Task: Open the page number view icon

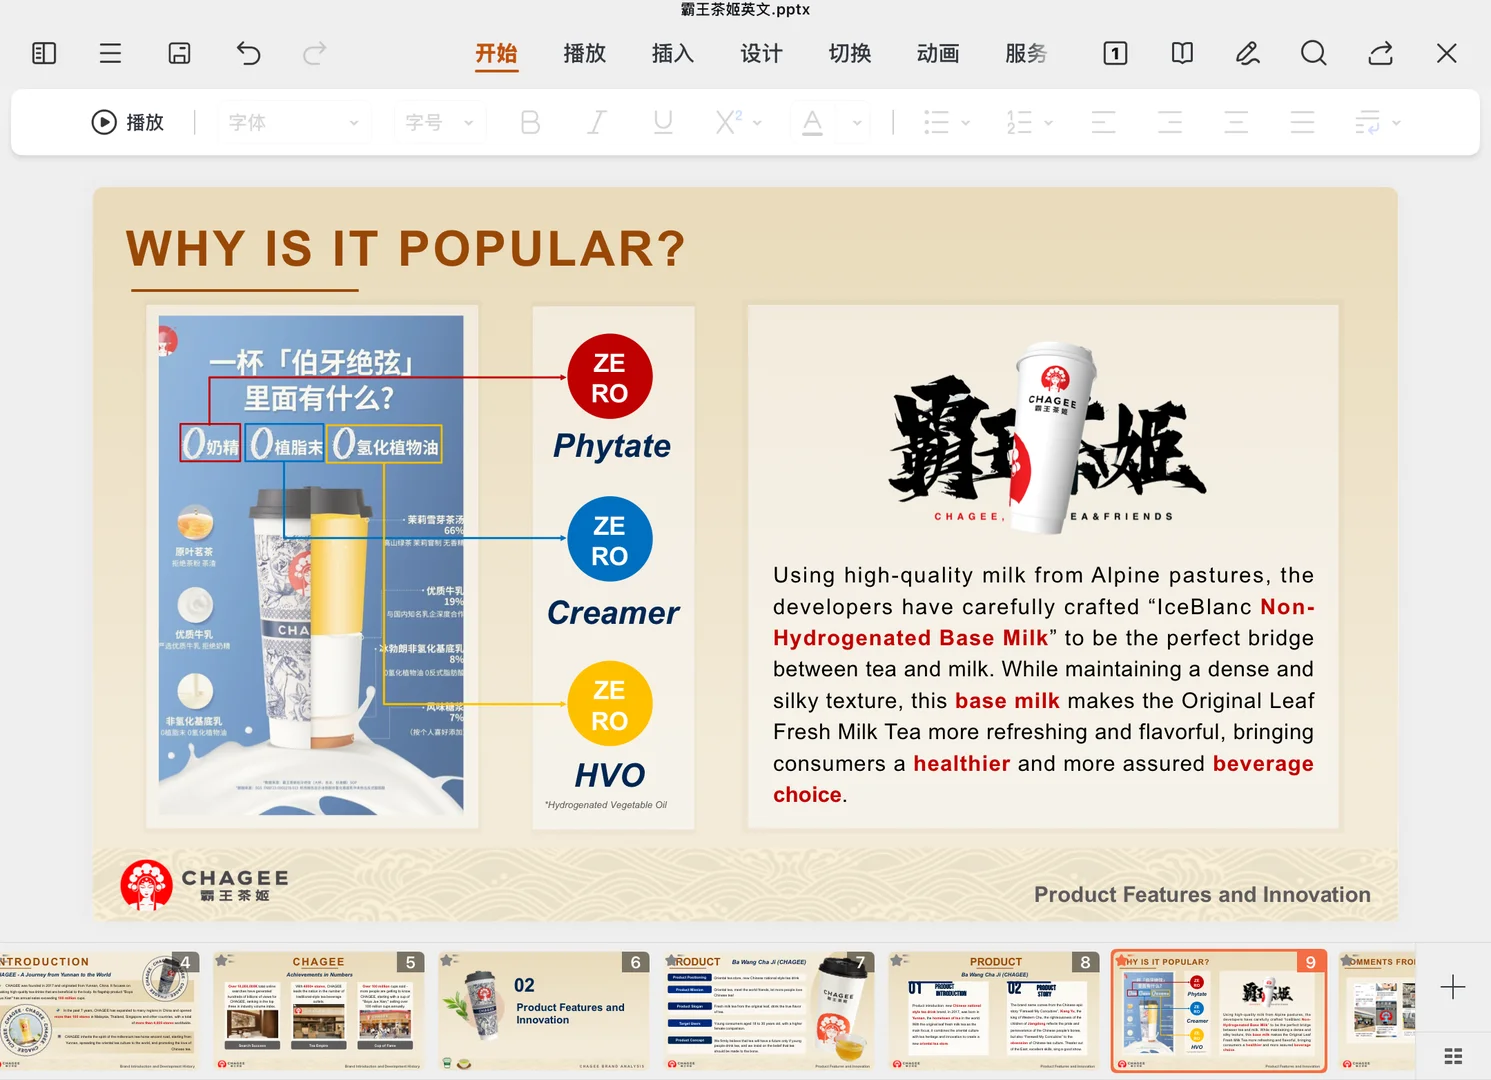Action: (x=1115, y=53)
